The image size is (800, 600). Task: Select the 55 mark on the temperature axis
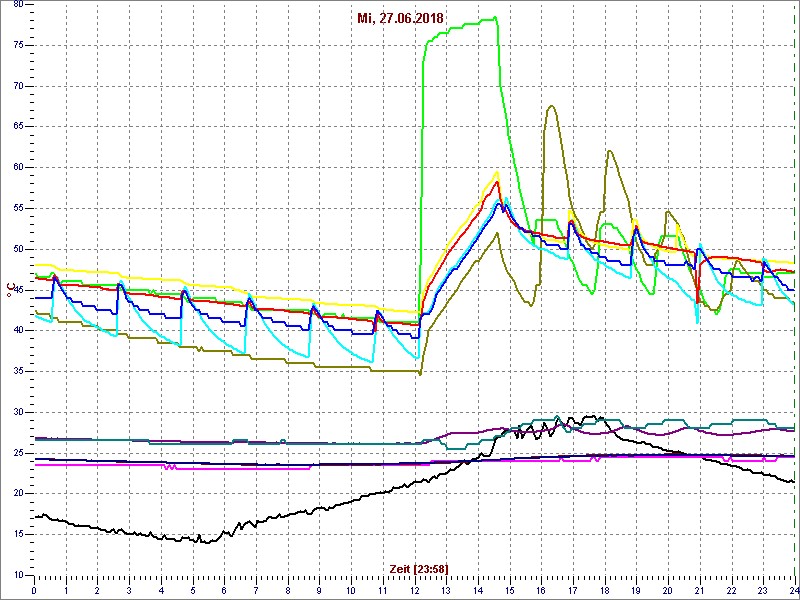[x=18, y=208]
